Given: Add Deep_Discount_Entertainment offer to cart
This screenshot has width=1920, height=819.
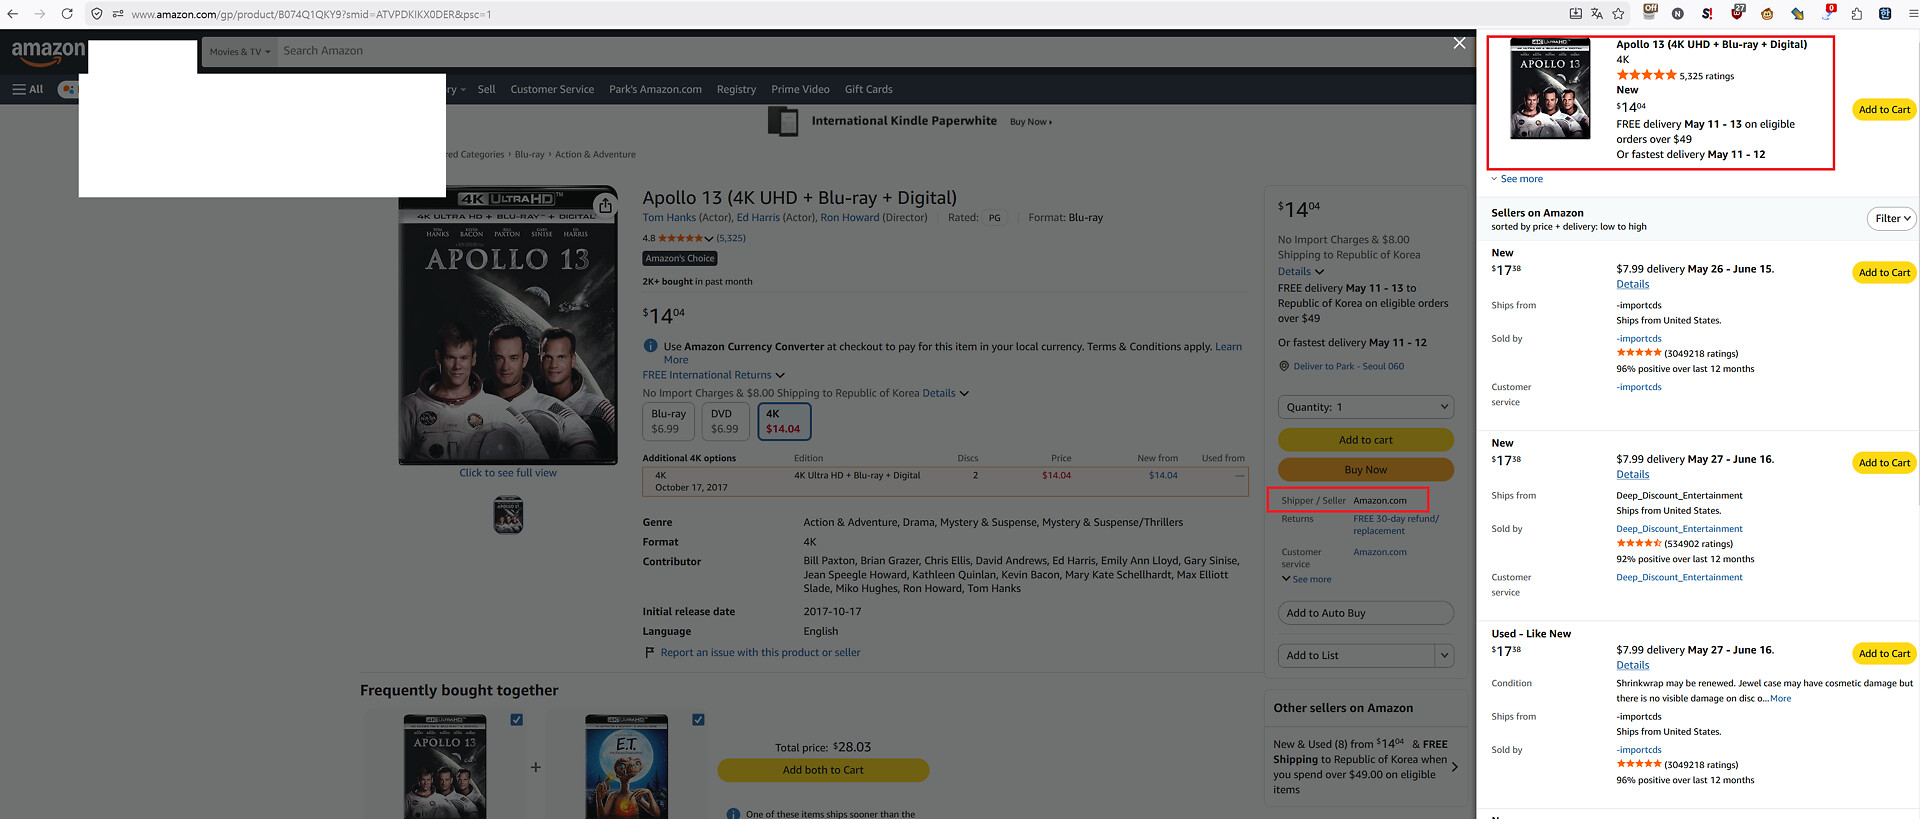Looking at the screenshot, I should point(1884,463).
